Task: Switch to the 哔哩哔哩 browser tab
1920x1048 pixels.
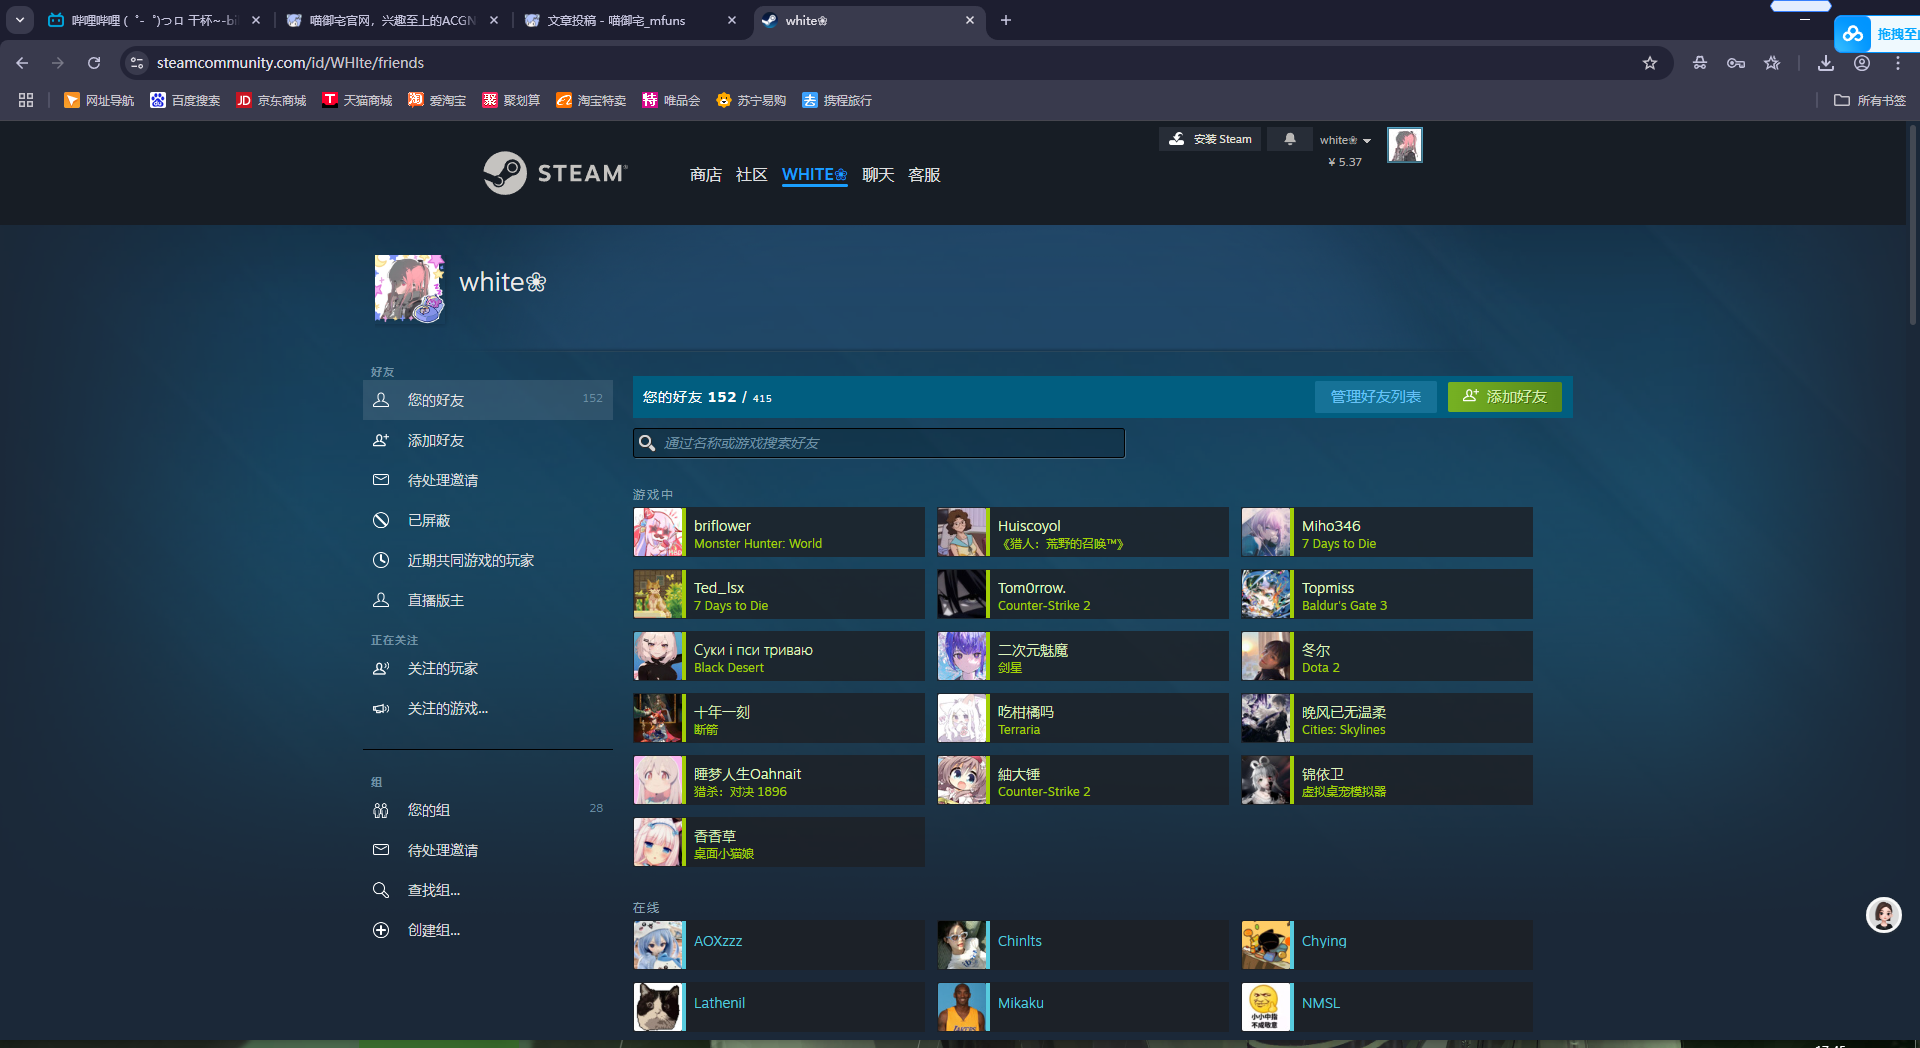Action: [155, 20]
